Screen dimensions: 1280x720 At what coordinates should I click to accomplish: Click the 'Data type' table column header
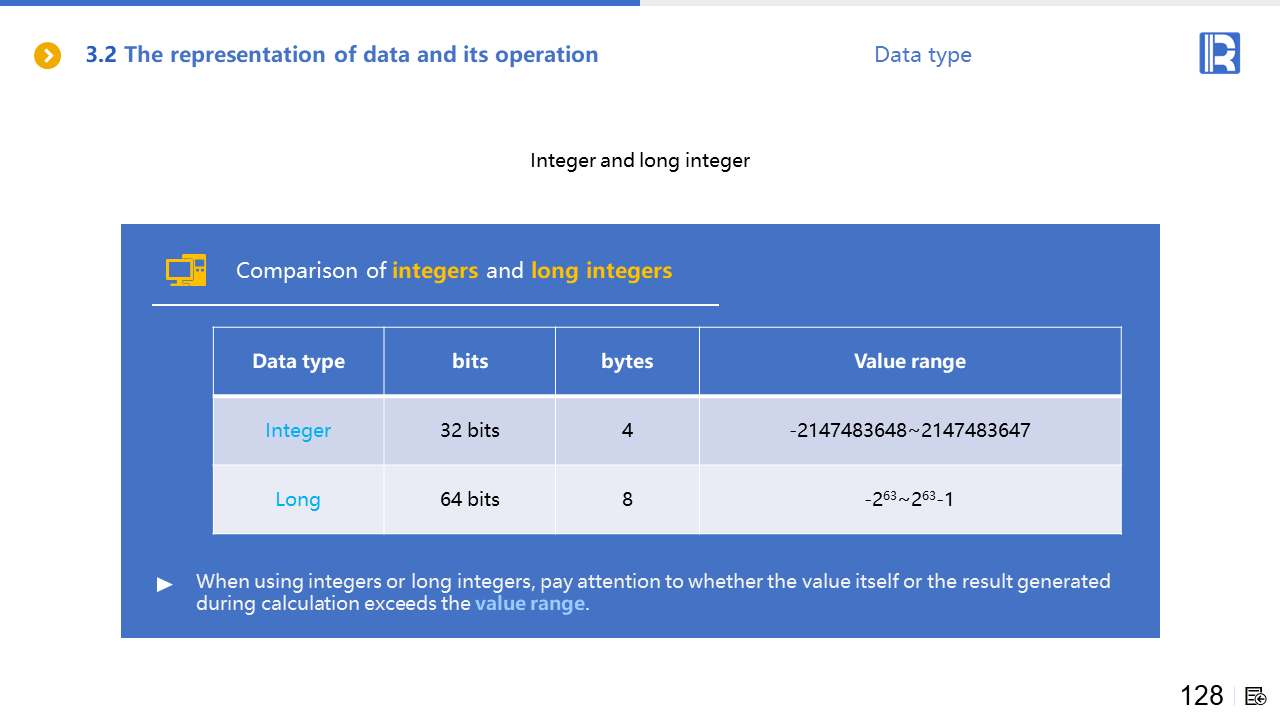click(x=298, y=362)
